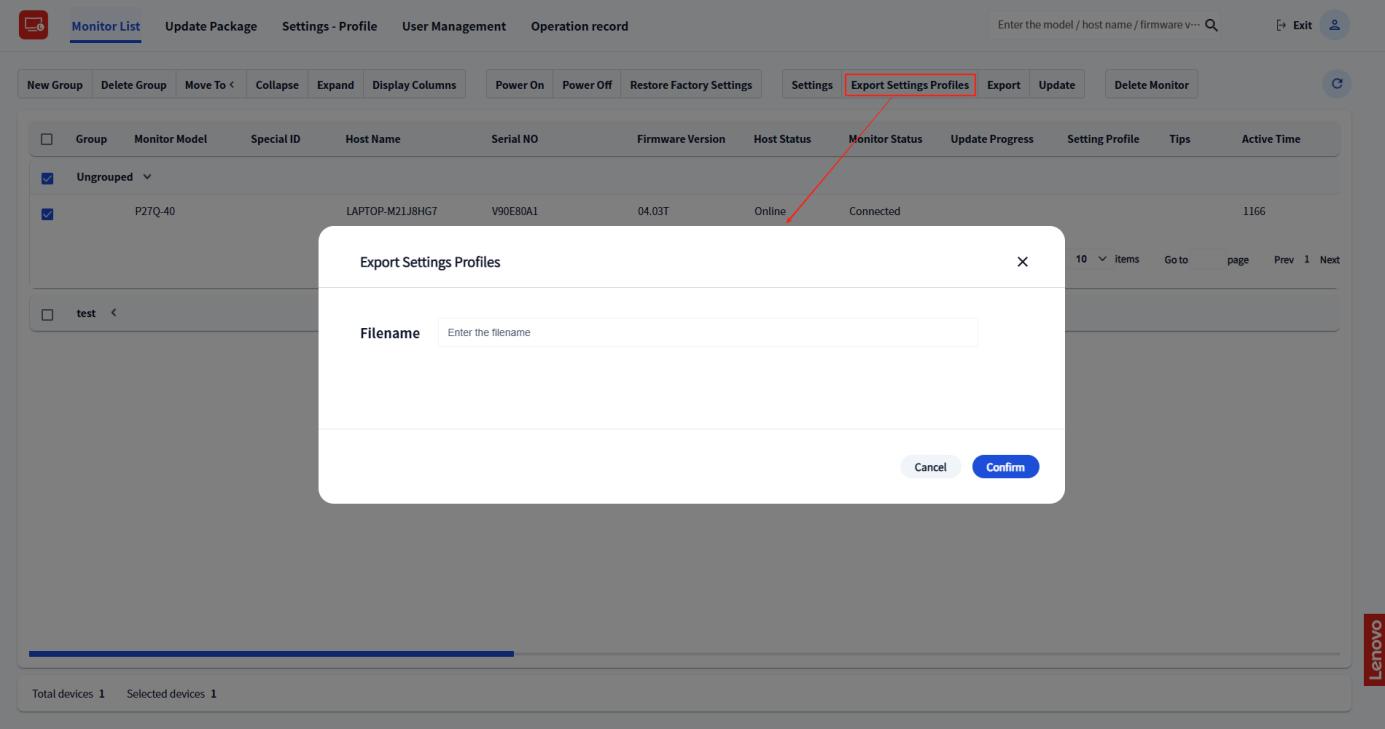Open the User Management tab
This screenshot has height=729, width=1385.
[453, 26]
